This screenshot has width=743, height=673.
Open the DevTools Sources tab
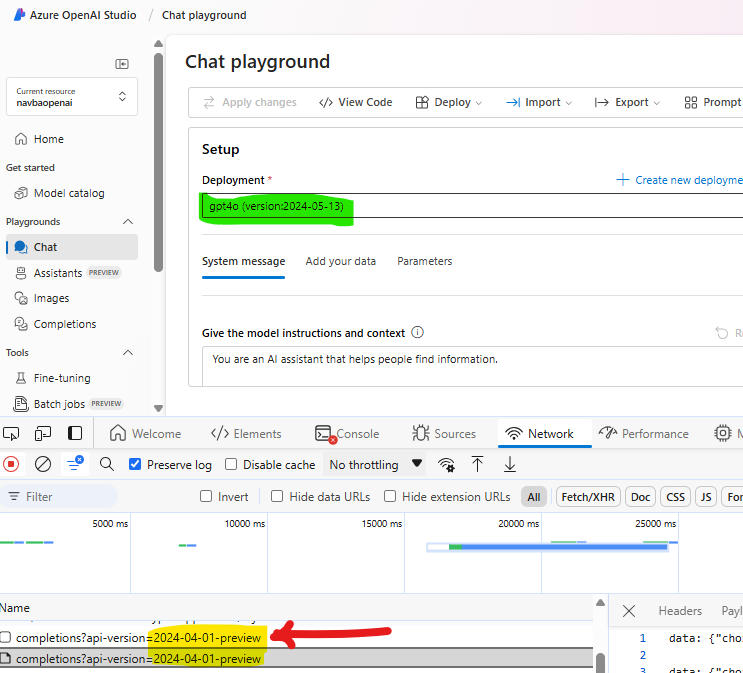444,434
